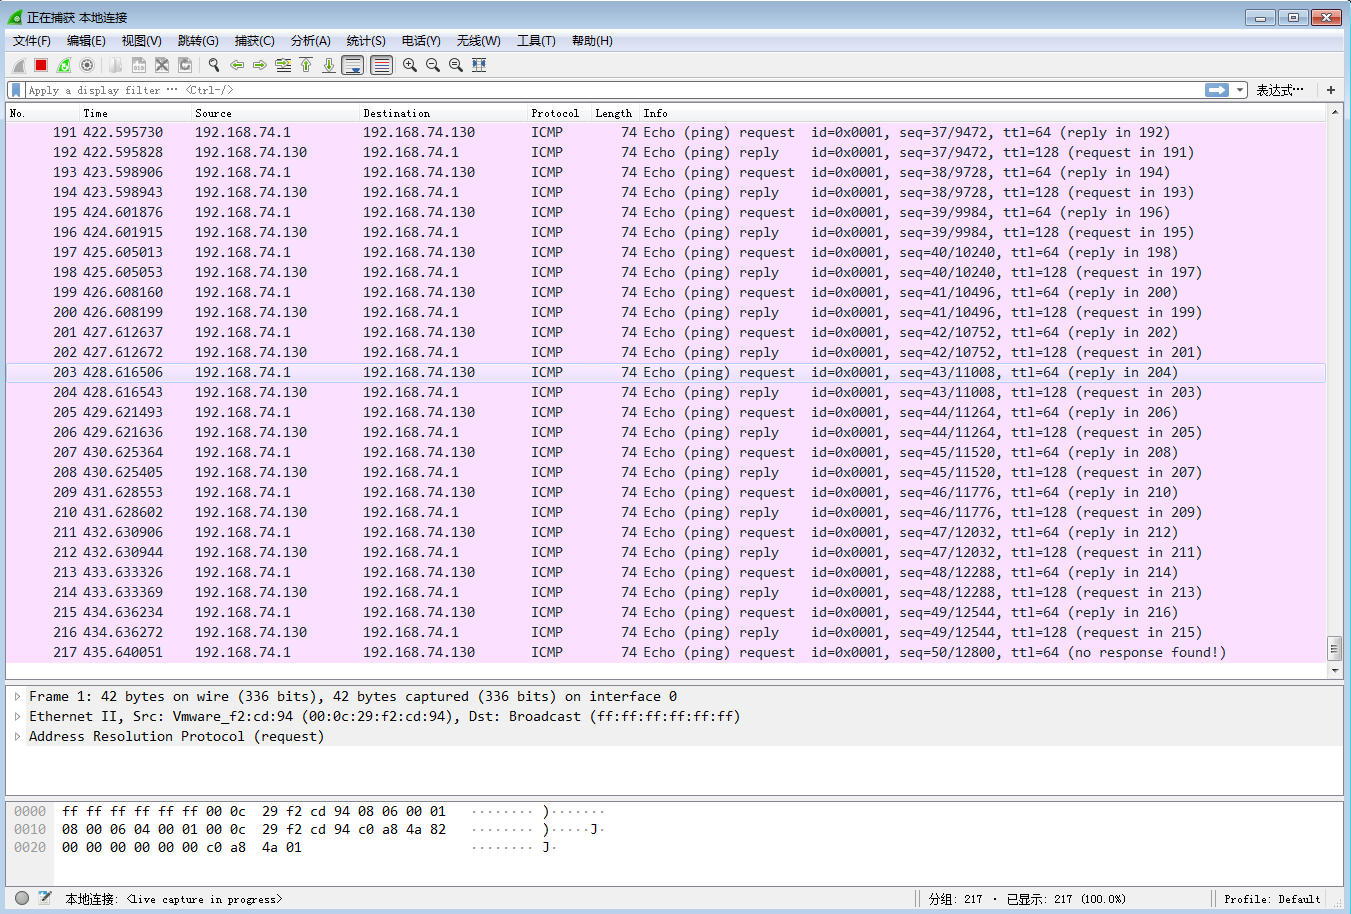1351x914 pixels.
Task: Click the 表达式… expression button
Action: coord(1280,90)
